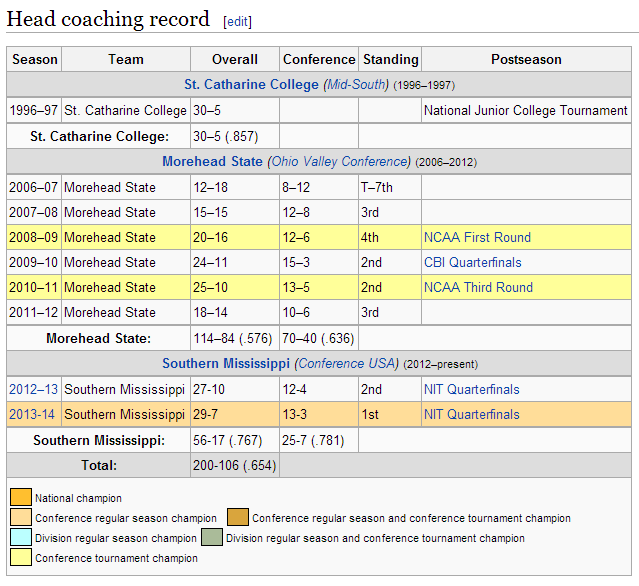Select the 4th standing cell

pyautogui.click(x=390, y=237)
